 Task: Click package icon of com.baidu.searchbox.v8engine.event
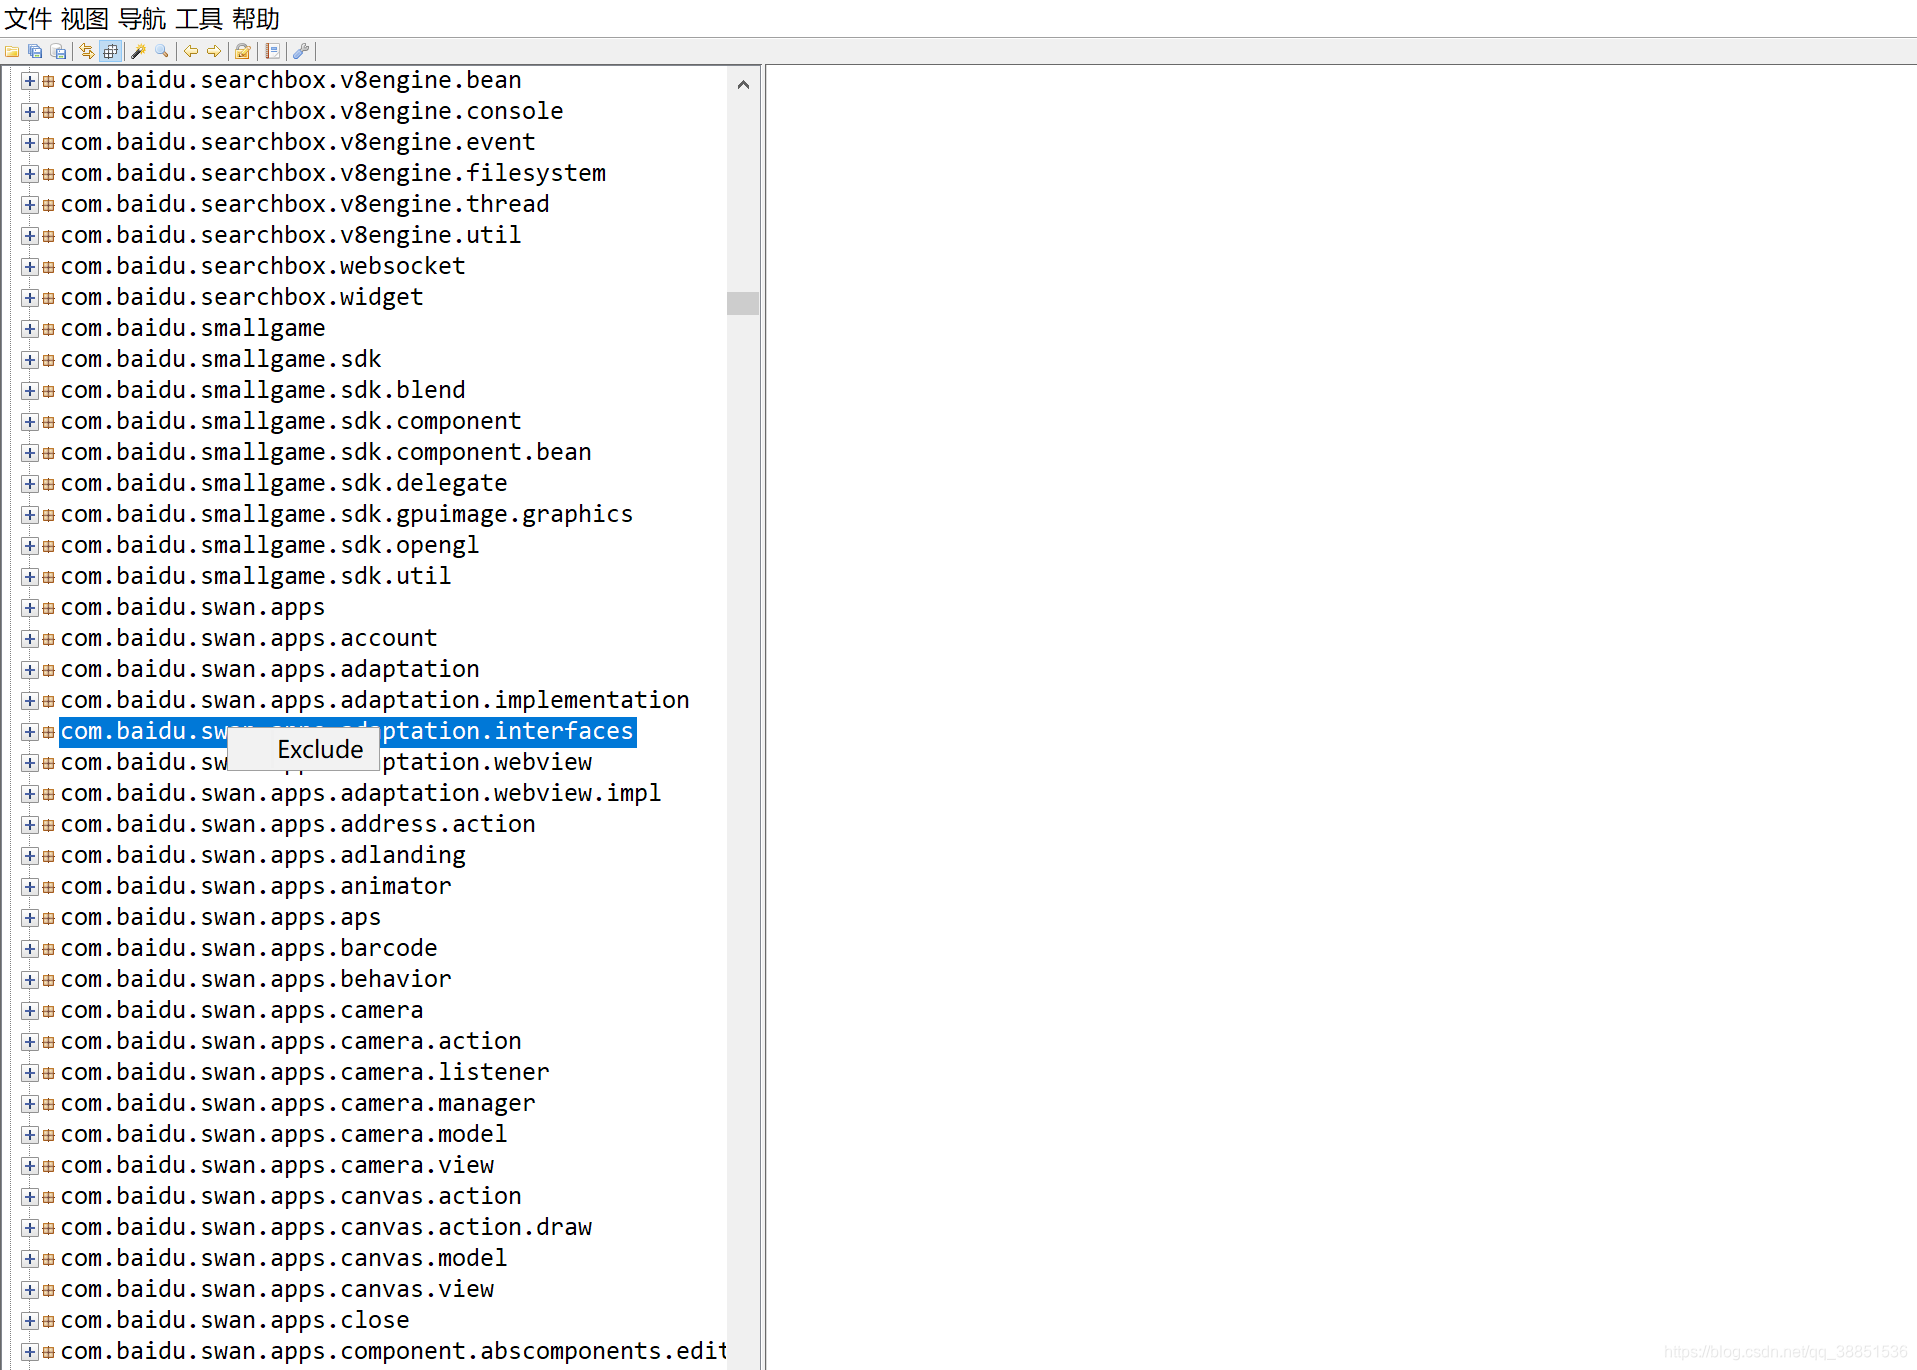(x=48, y=143)
